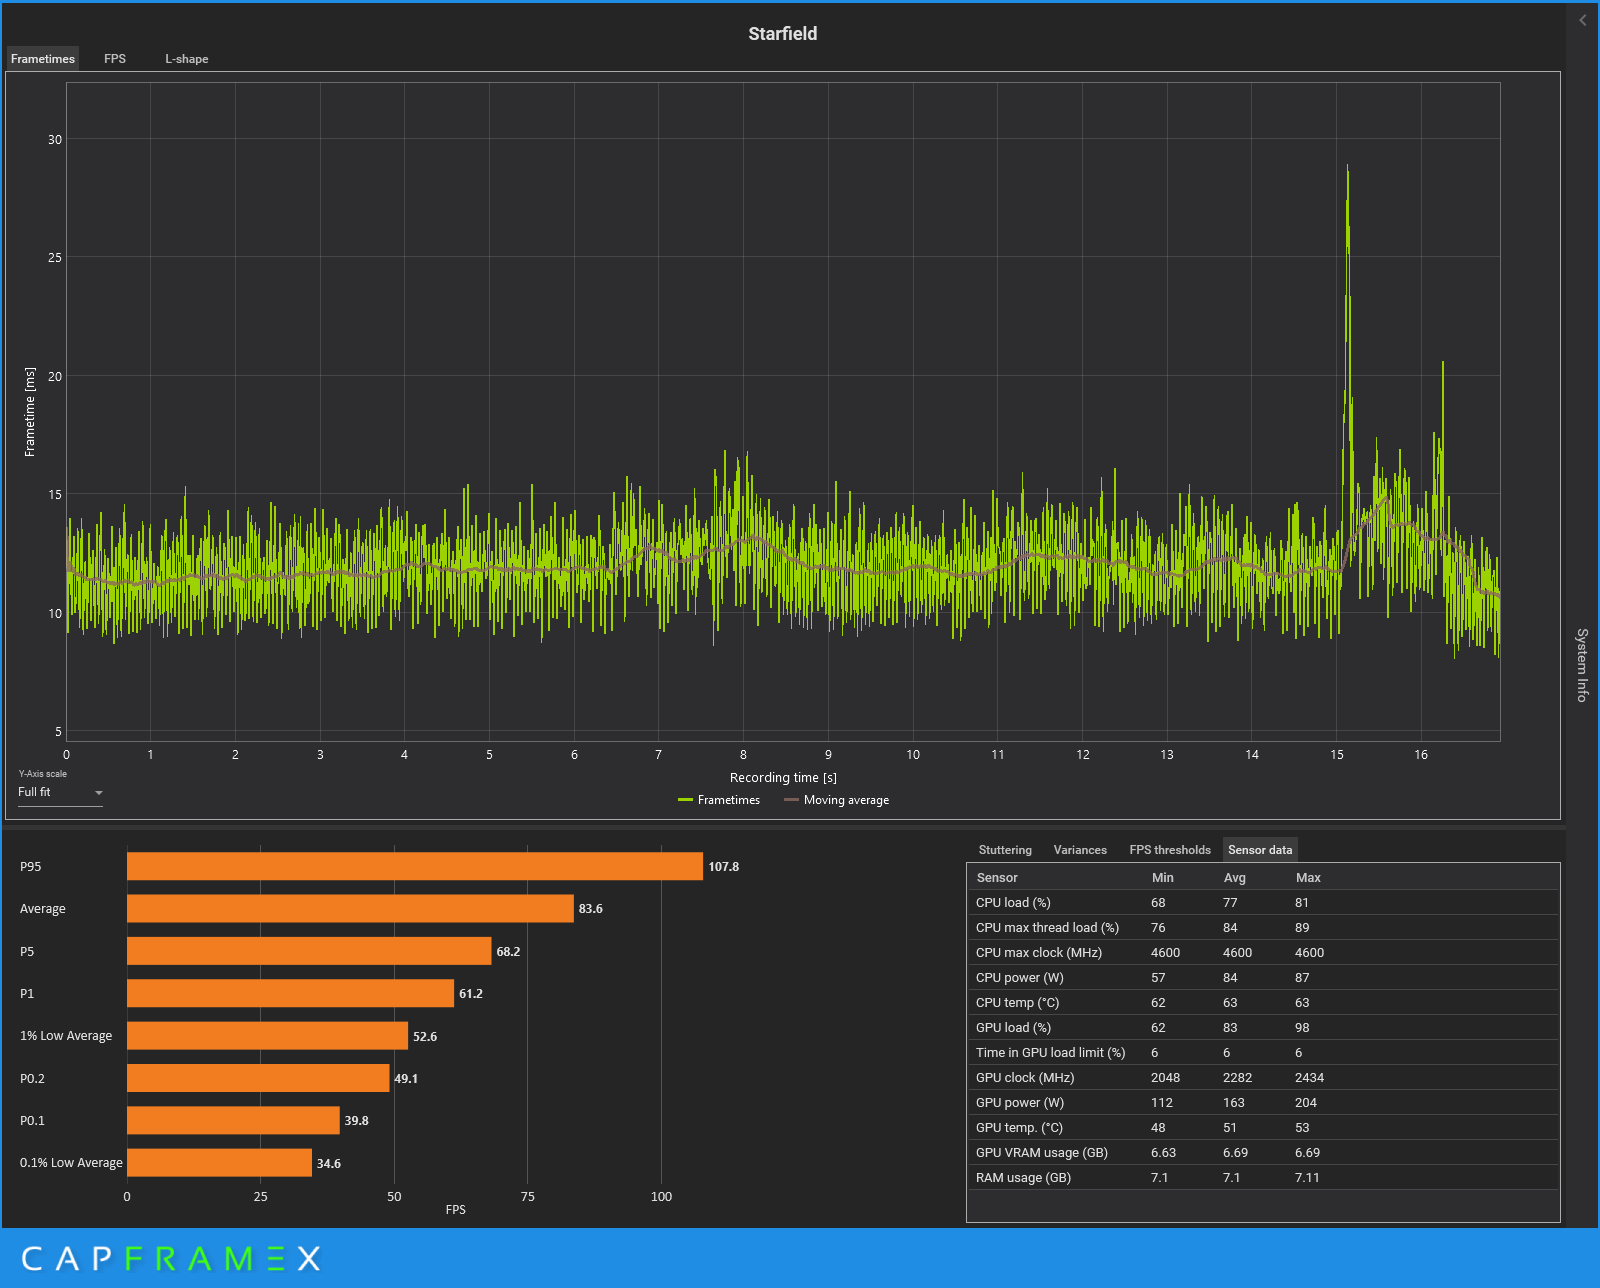Select Time in GPU load limit (%) row
This screenshot has width=1600, height=1288.
(1263, 1052)
